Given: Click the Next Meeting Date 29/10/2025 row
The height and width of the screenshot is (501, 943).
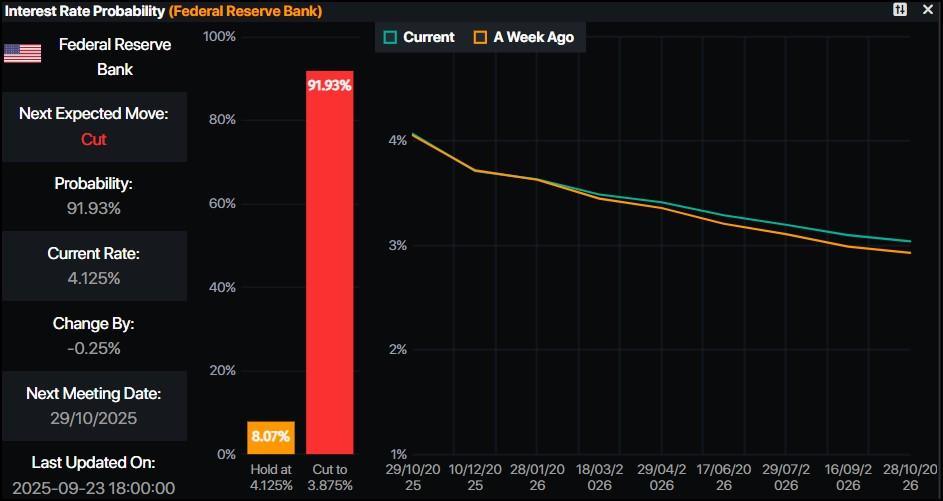Looking at the screenshot, I should point(94,406).
